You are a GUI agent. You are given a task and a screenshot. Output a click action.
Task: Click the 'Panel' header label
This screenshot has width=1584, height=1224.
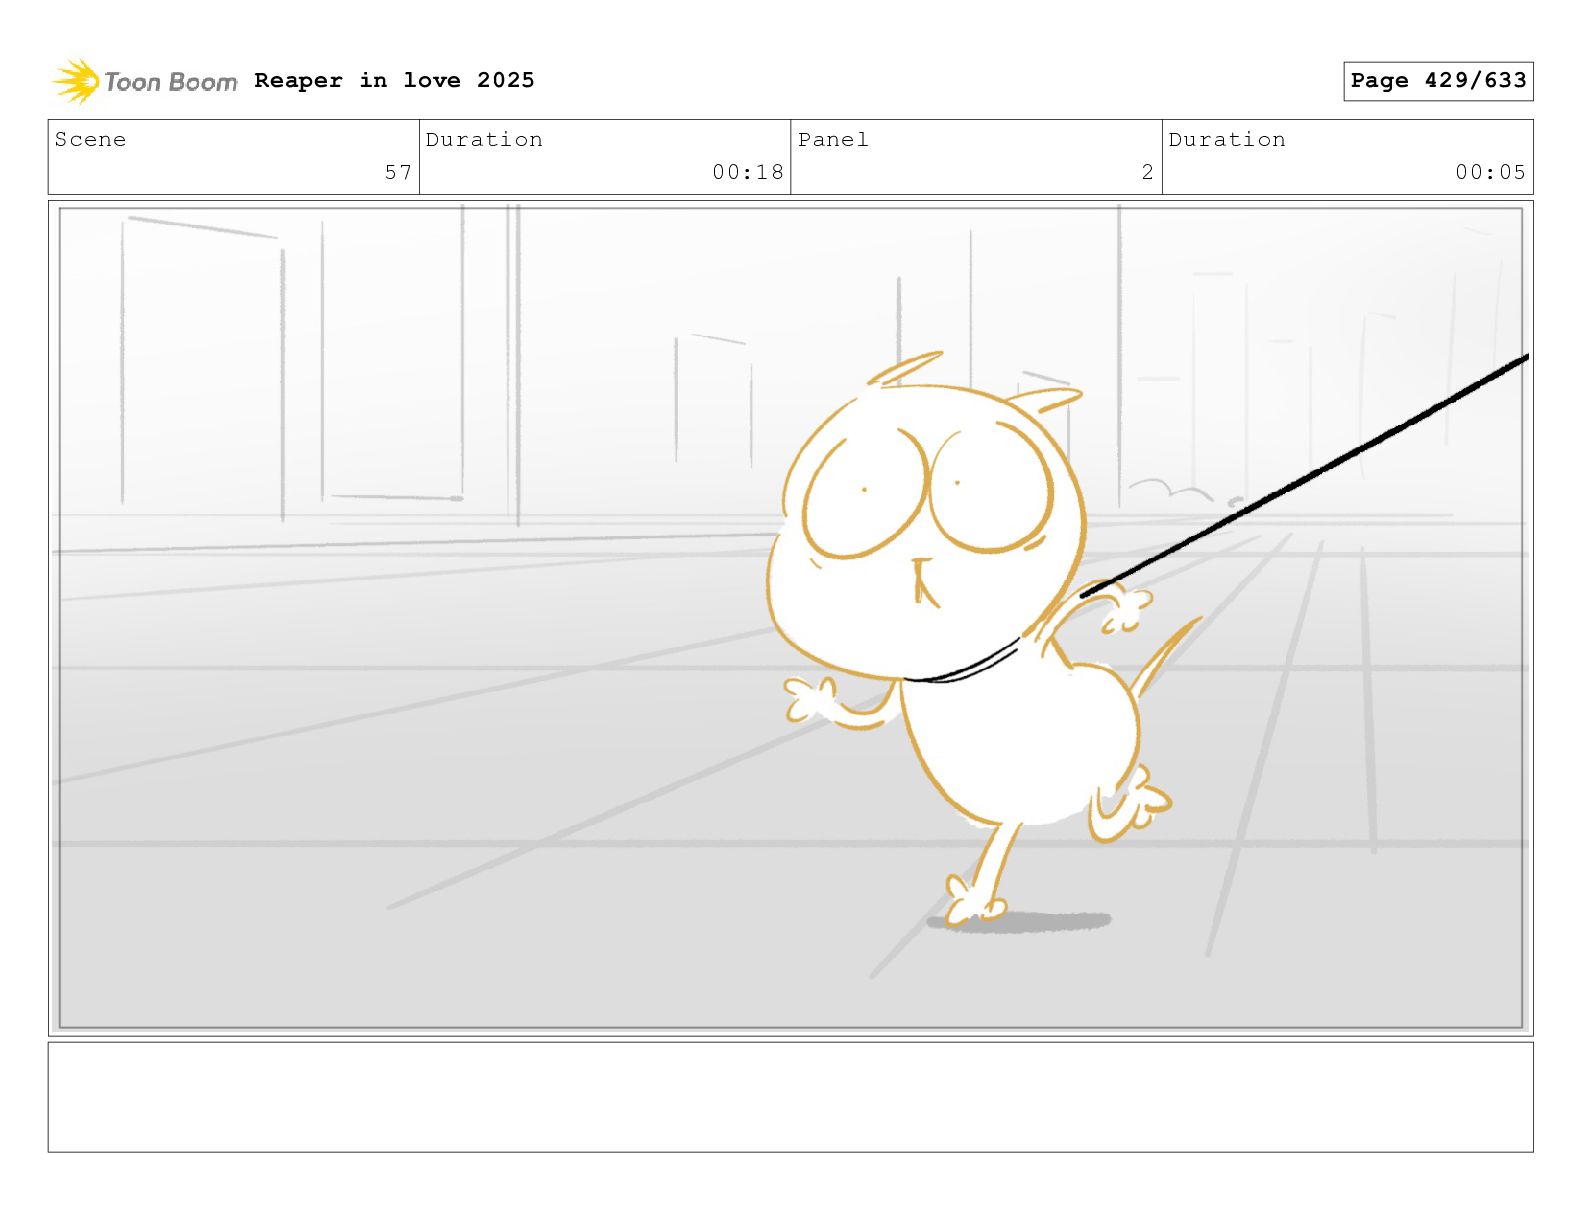click(833, 140)
